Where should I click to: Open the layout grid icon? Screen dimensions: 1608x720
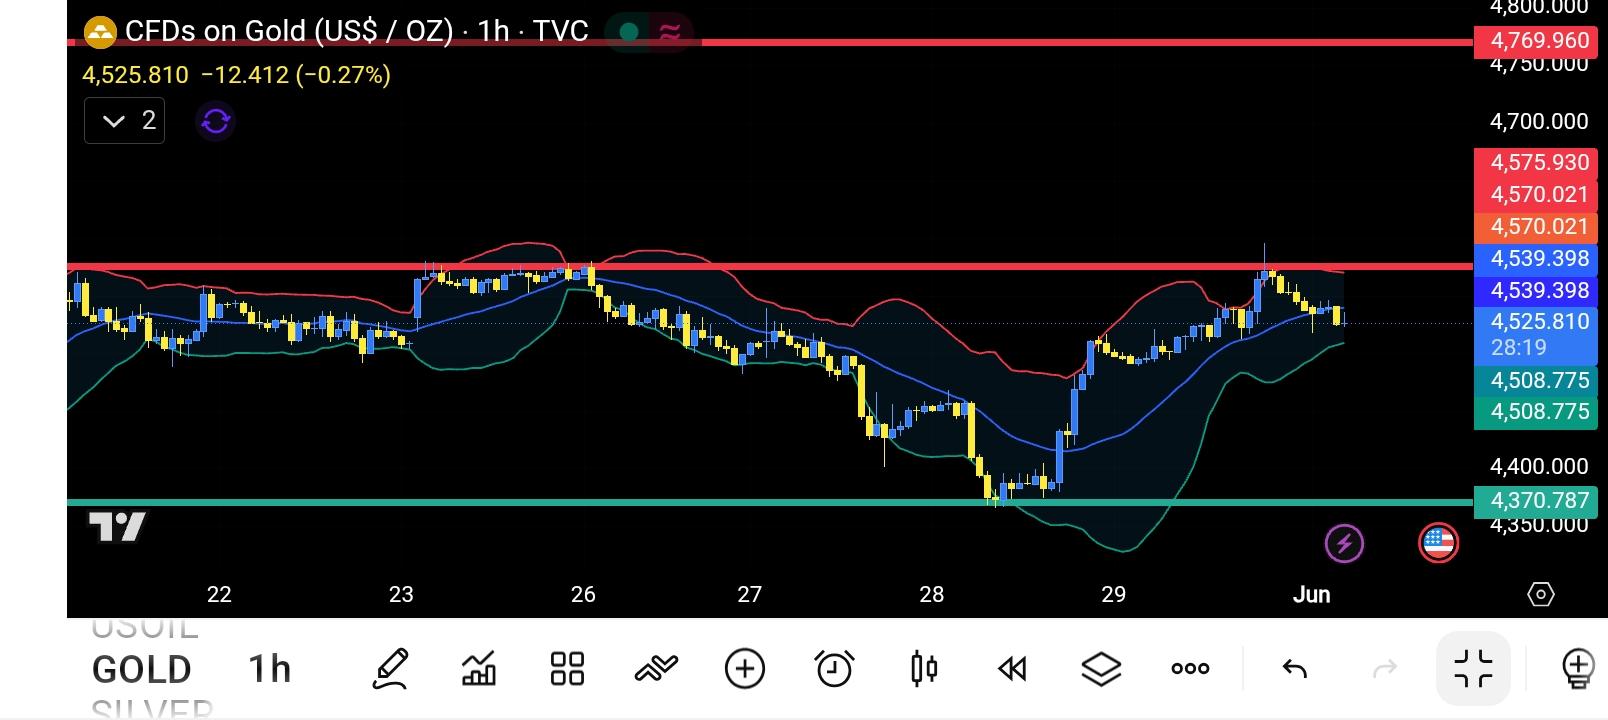(x=567, y=668)
